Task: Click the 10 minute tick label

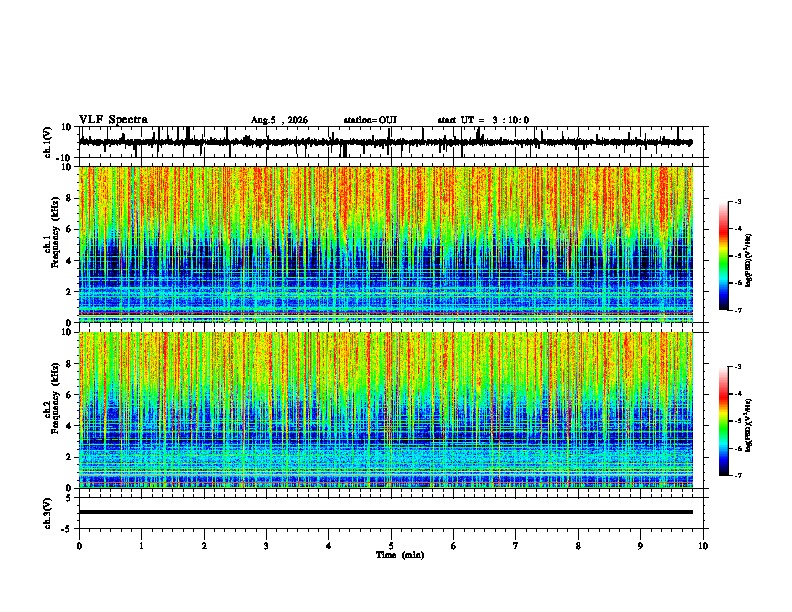Action: pyautogui.click(x=703, y=546)
